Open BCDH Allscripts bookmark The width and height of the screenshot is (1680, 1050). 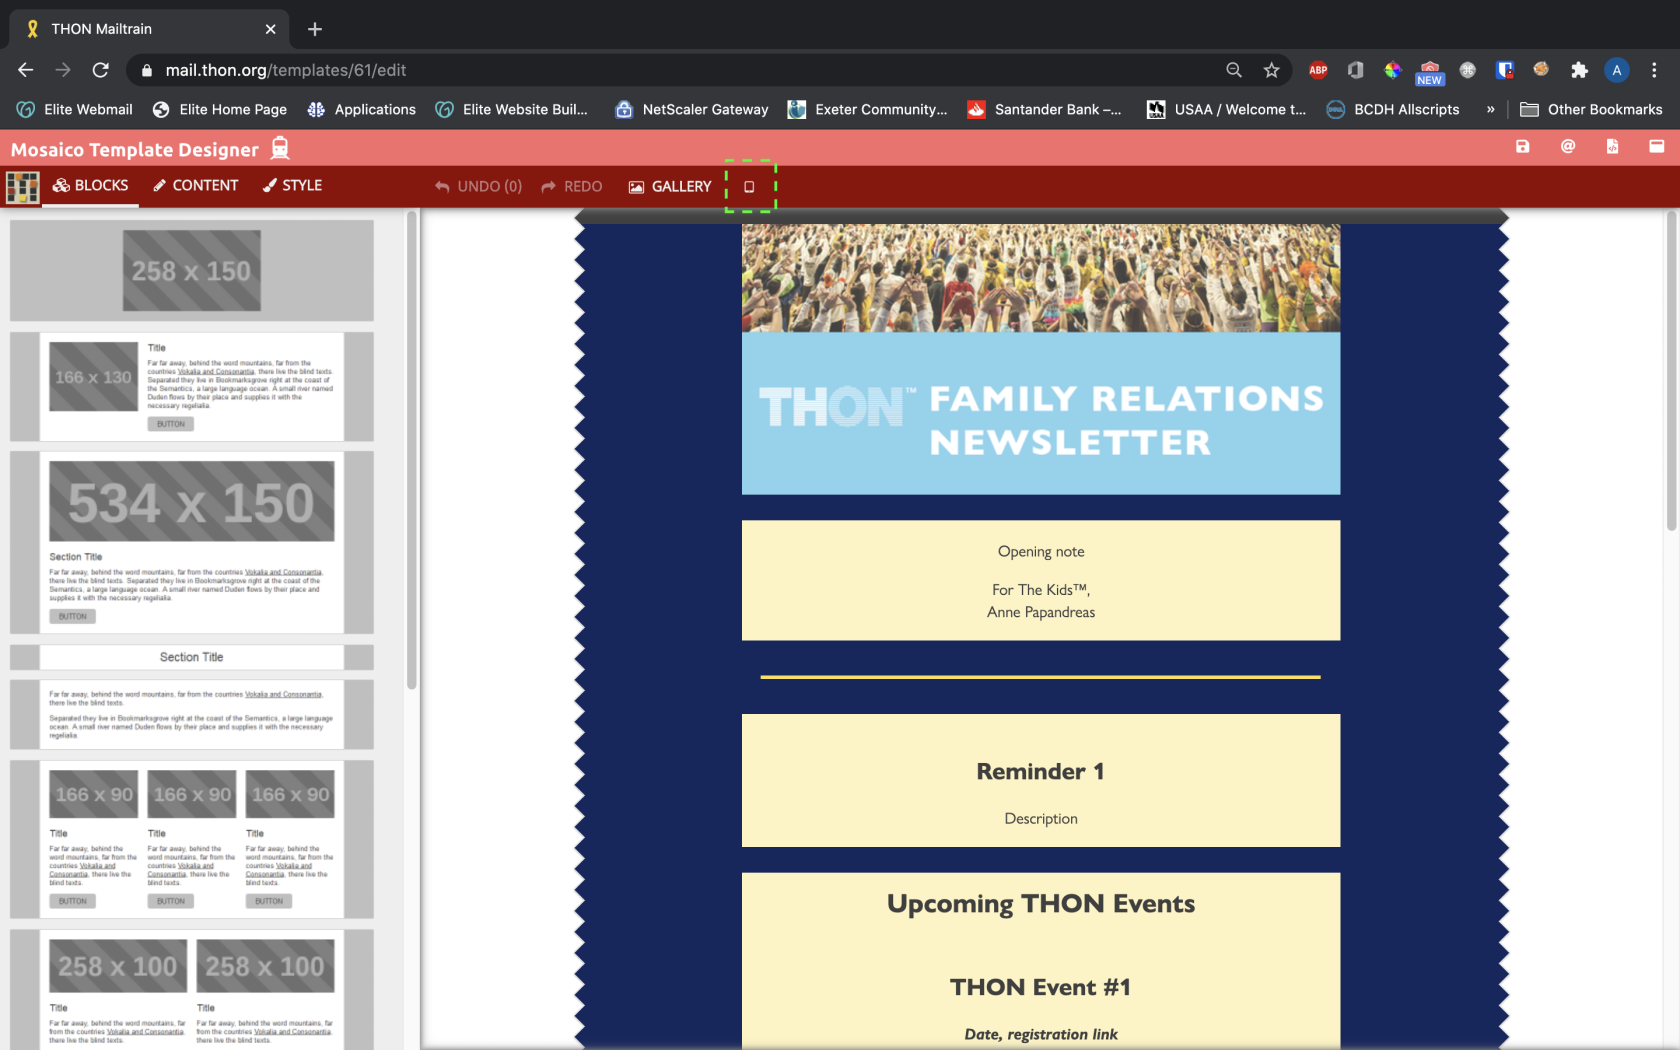1393,109
